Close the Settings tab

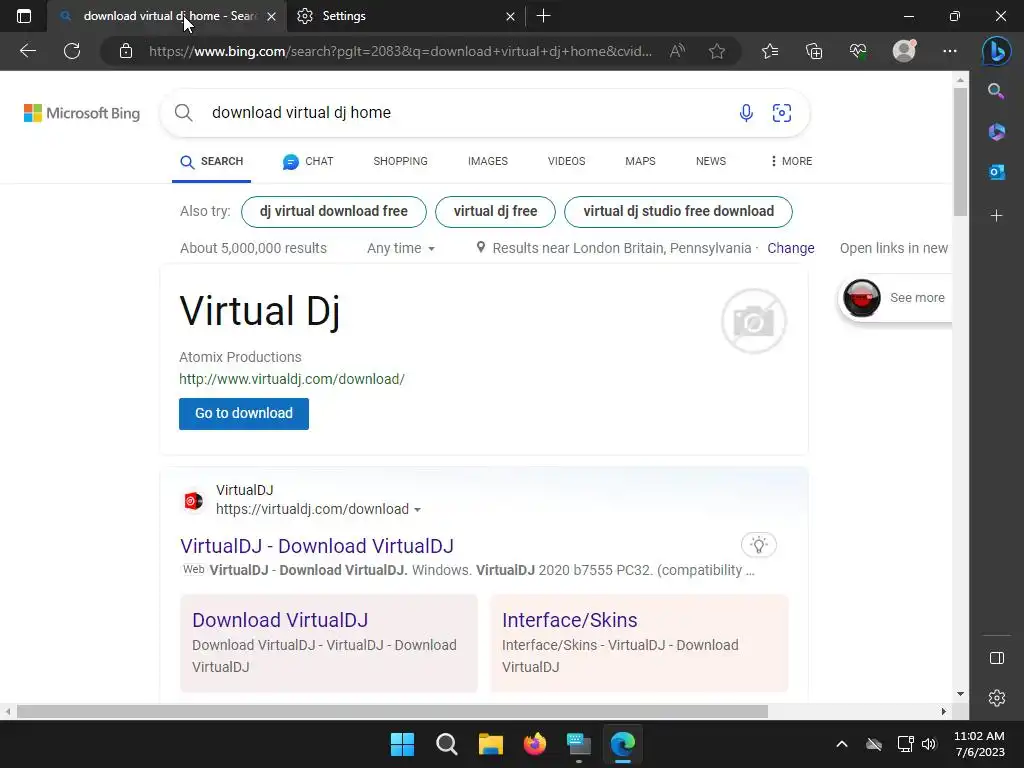pos(511,16)
